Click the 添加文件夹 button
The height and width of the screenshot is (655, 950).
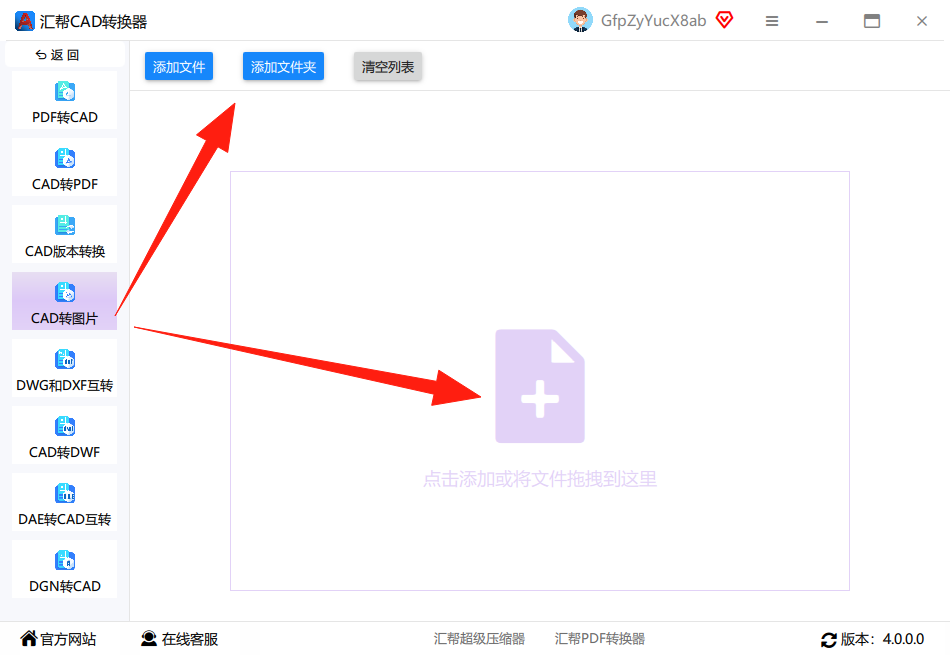tap(283, 67)
